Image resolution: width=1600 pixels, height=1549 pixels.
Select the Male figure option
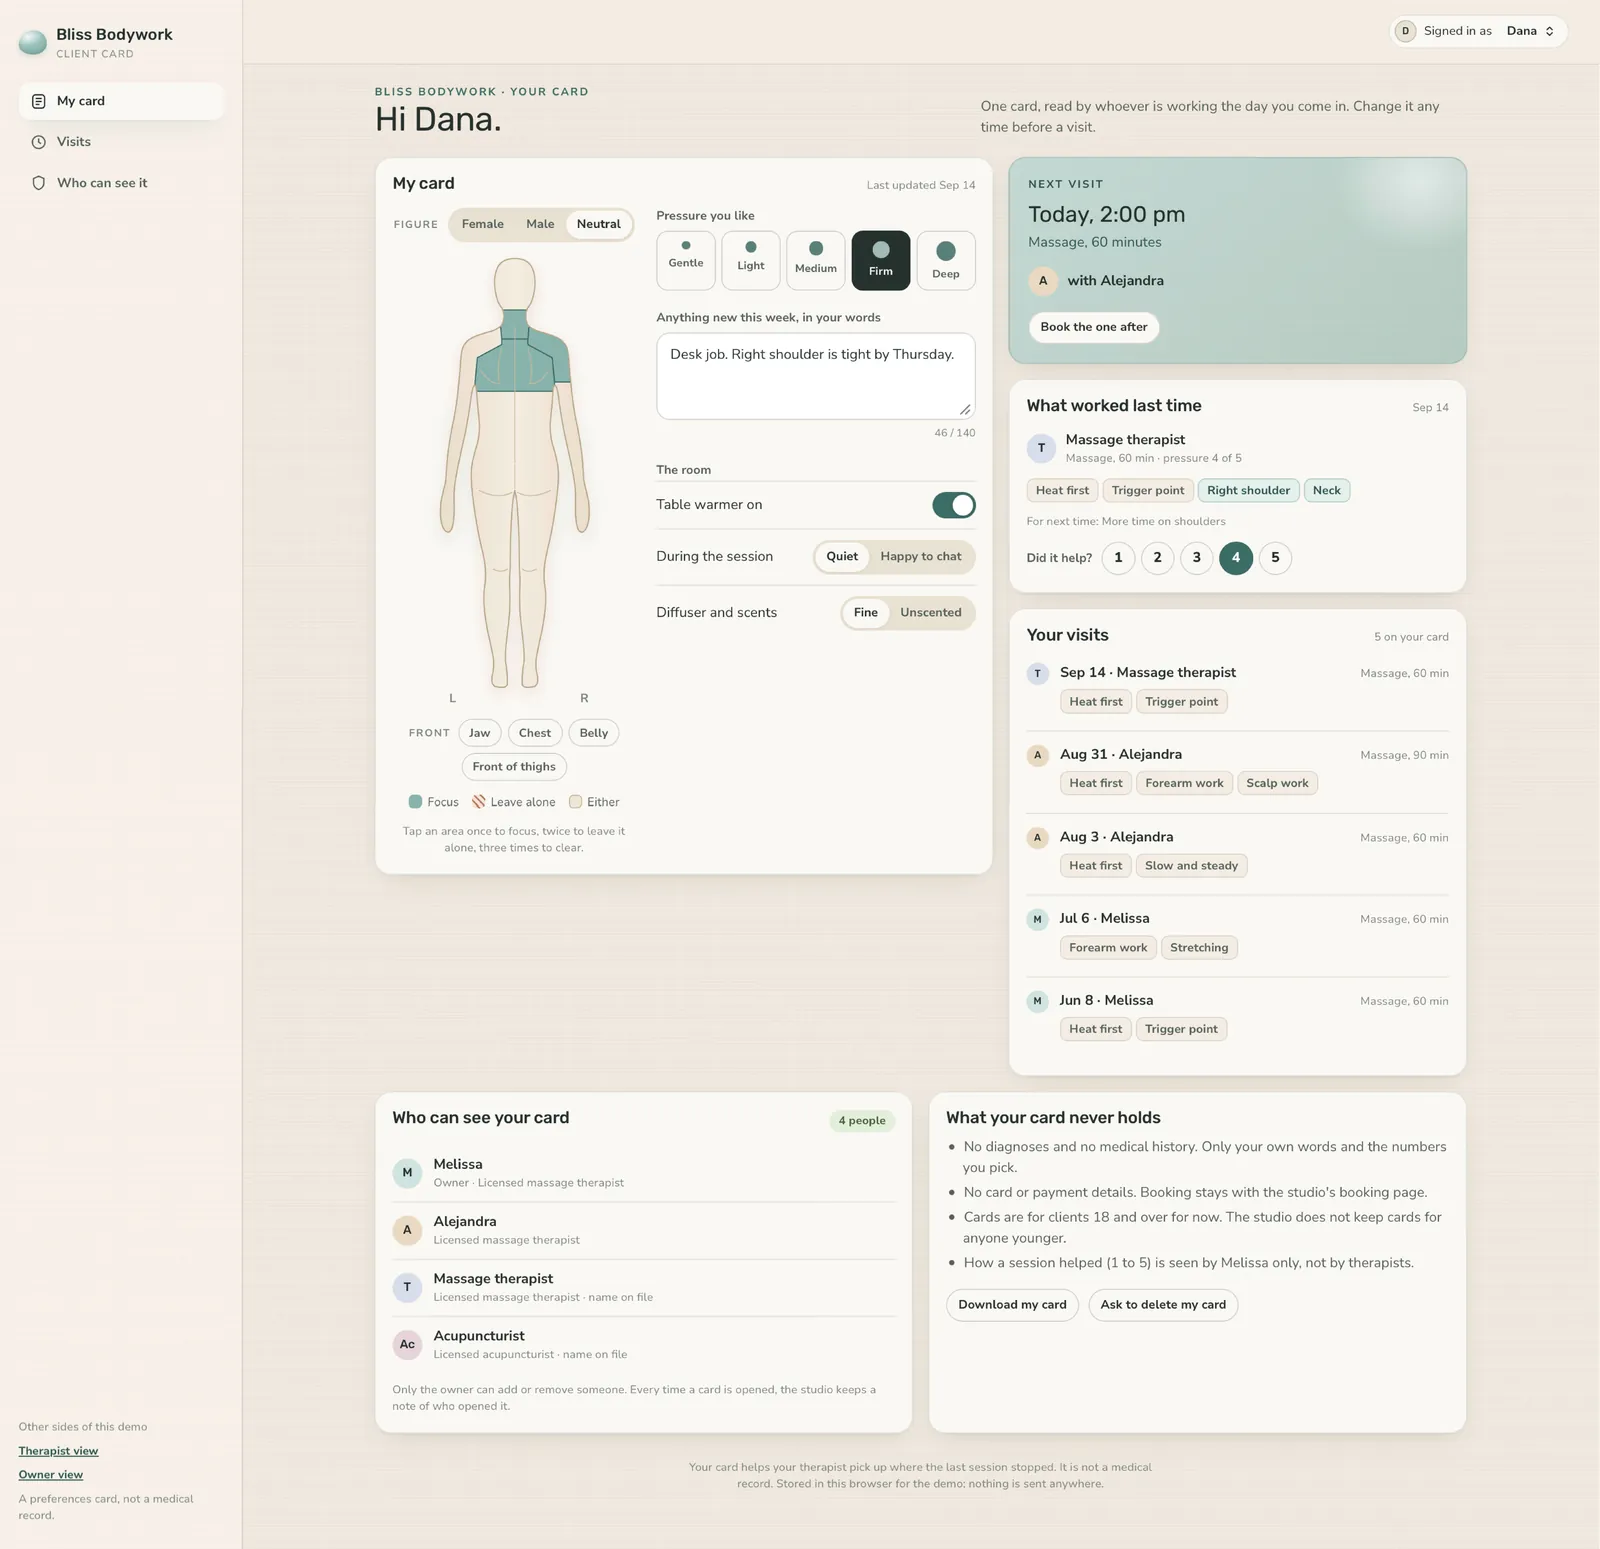[540, 224]
